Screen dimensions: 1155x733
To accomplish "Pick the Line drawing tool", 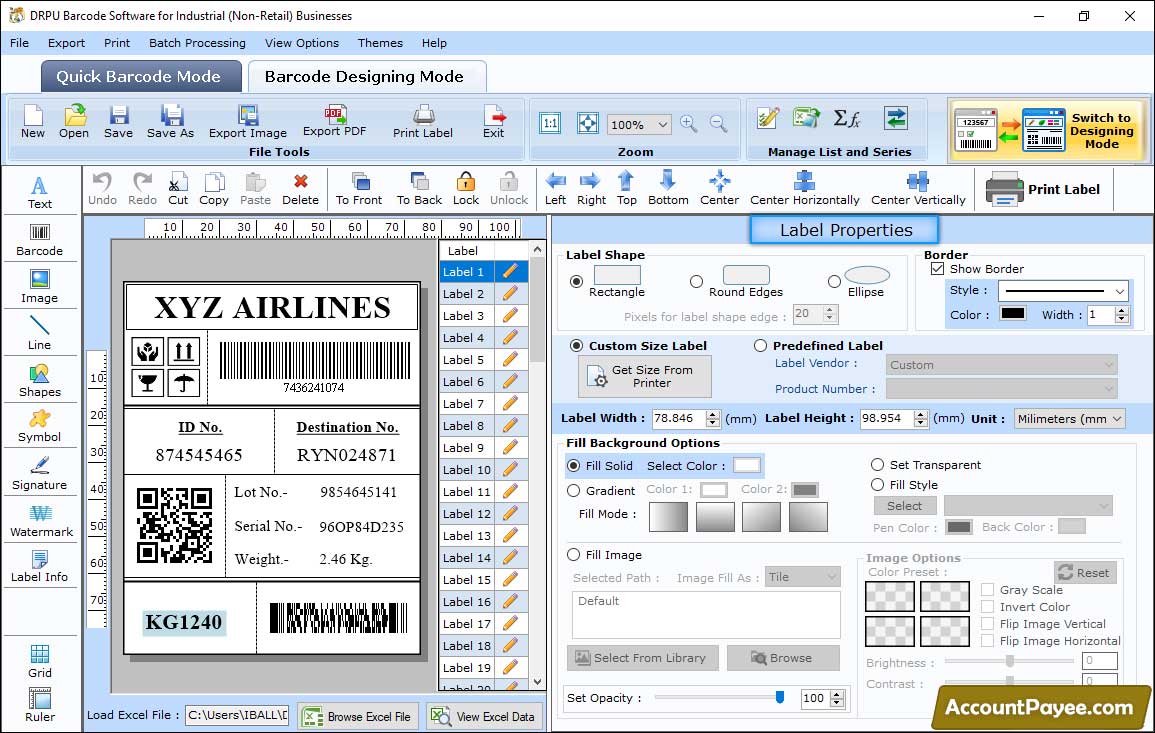I will point(40,333).
